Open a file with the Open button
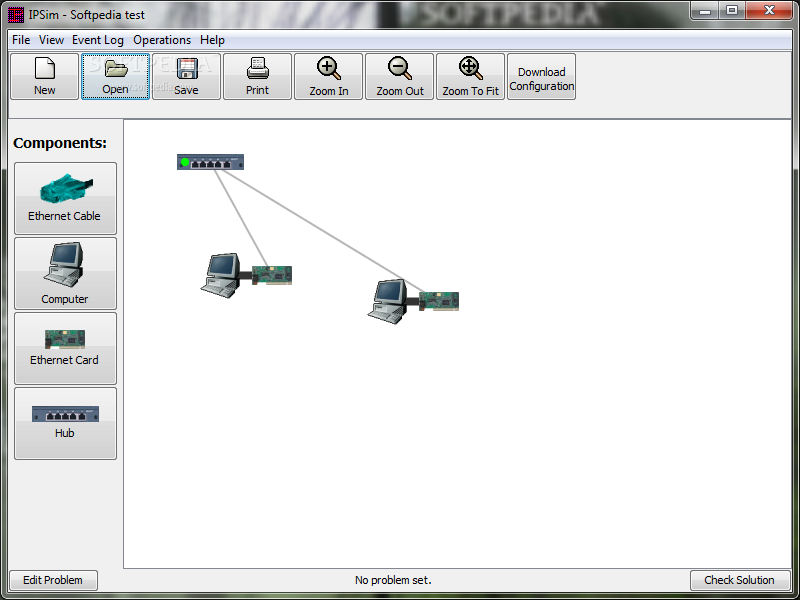The image size is (800, 600). click(115, 77)
